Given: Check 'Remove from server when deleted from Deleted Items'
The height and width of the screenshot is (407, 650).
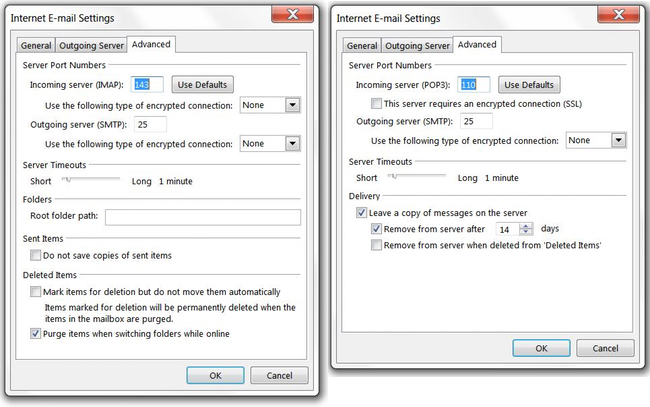Looking at the screenshot, I should click(x=376, y=245).
